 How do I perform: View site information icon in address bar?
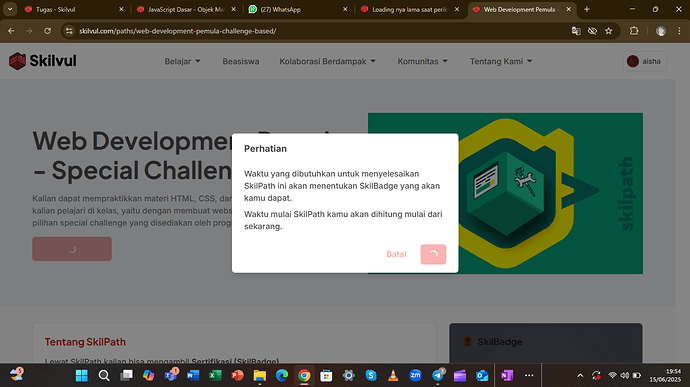point(69,31)
